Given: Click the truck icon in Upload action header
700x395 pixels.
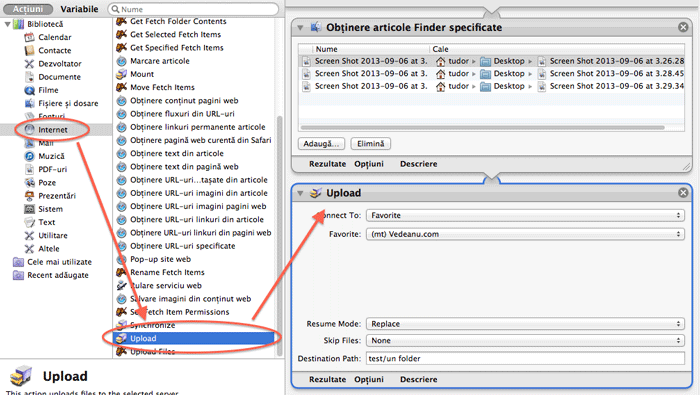Looking at the screenshot, I should click(x=316, y=193).
